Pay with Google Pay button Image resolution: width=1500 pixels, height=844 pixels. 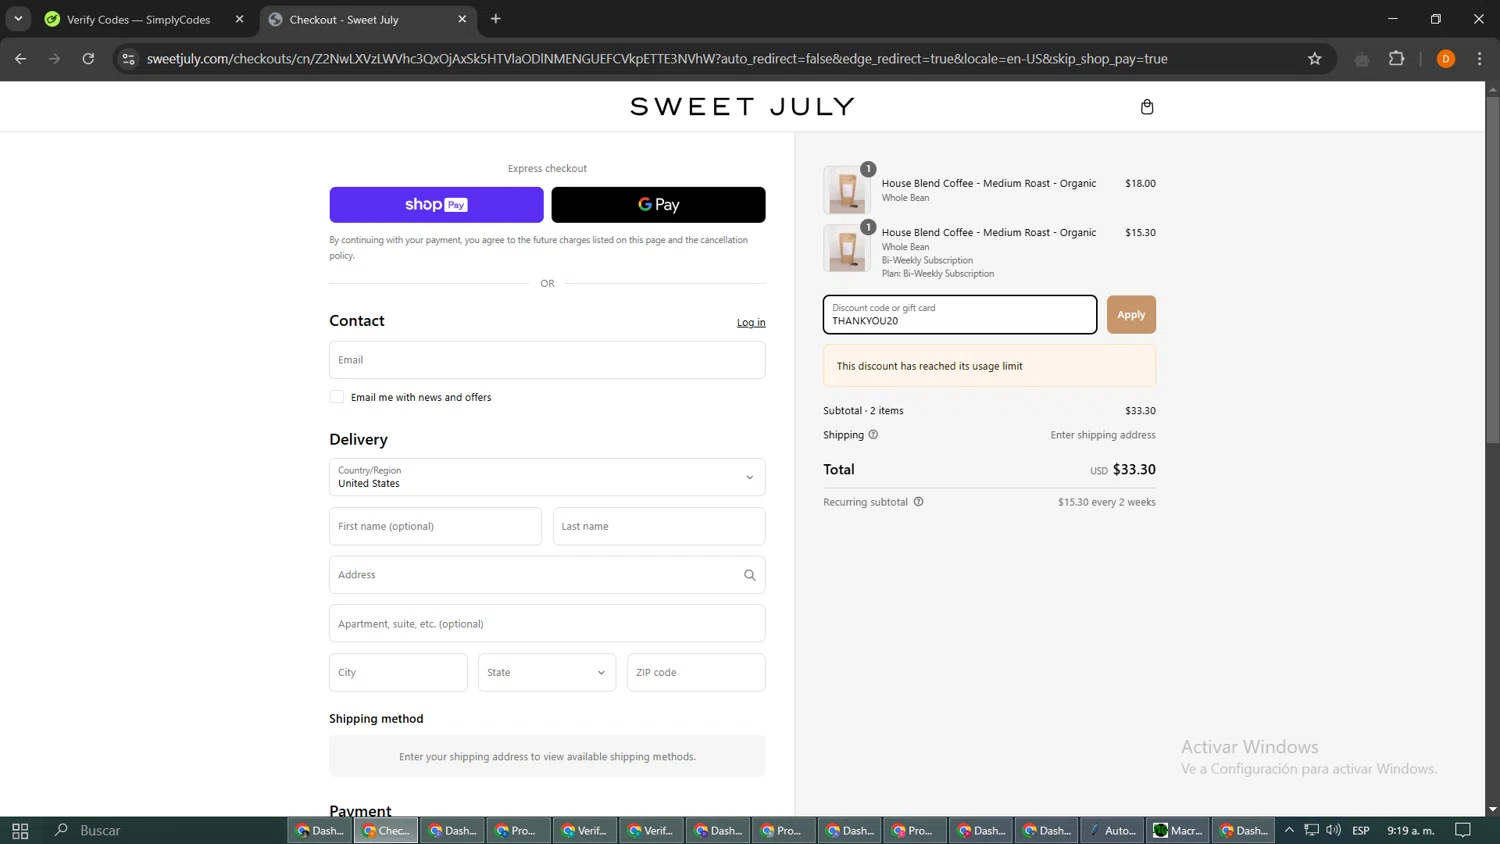pos(658,205)
